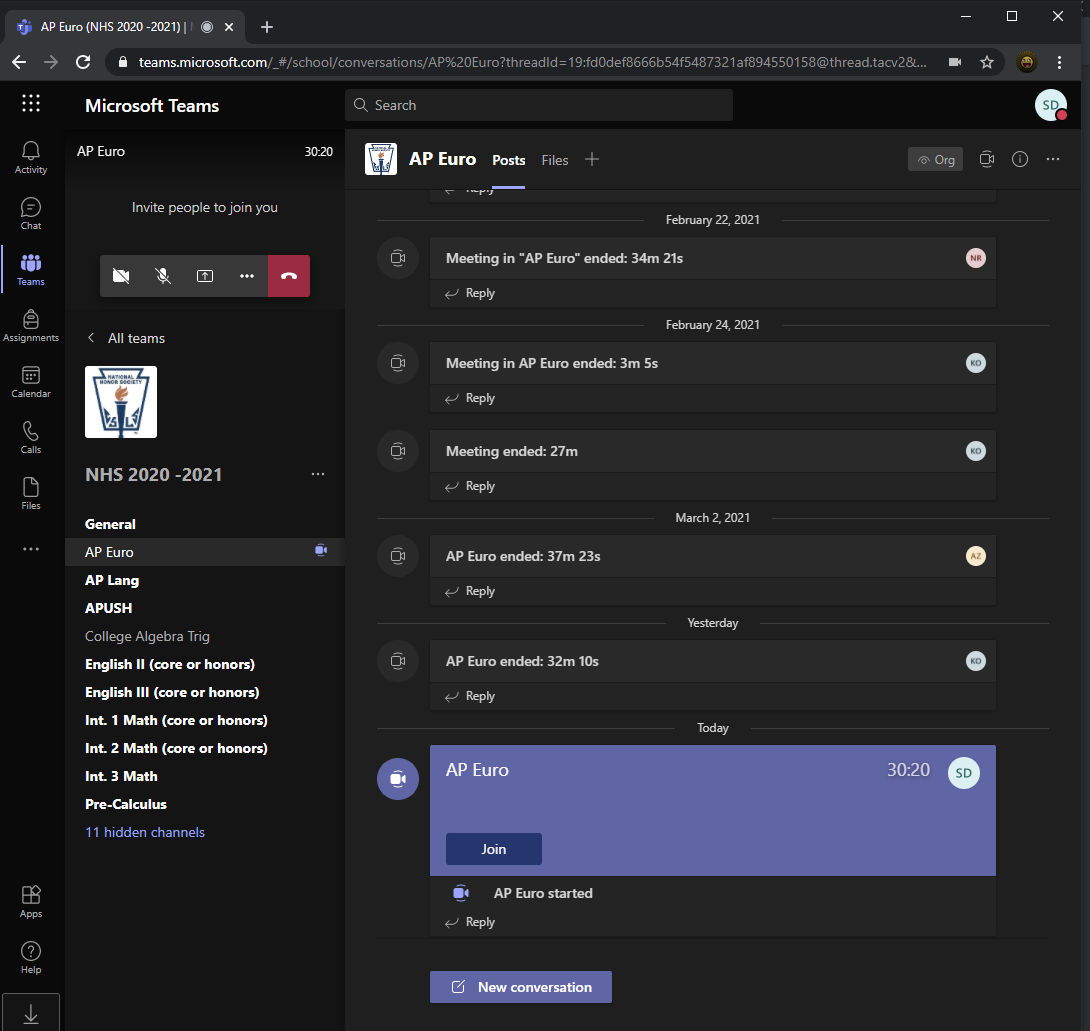Open the Calendar app icon
Viewport: 1090px width, 1031px height.
(31, 380)
